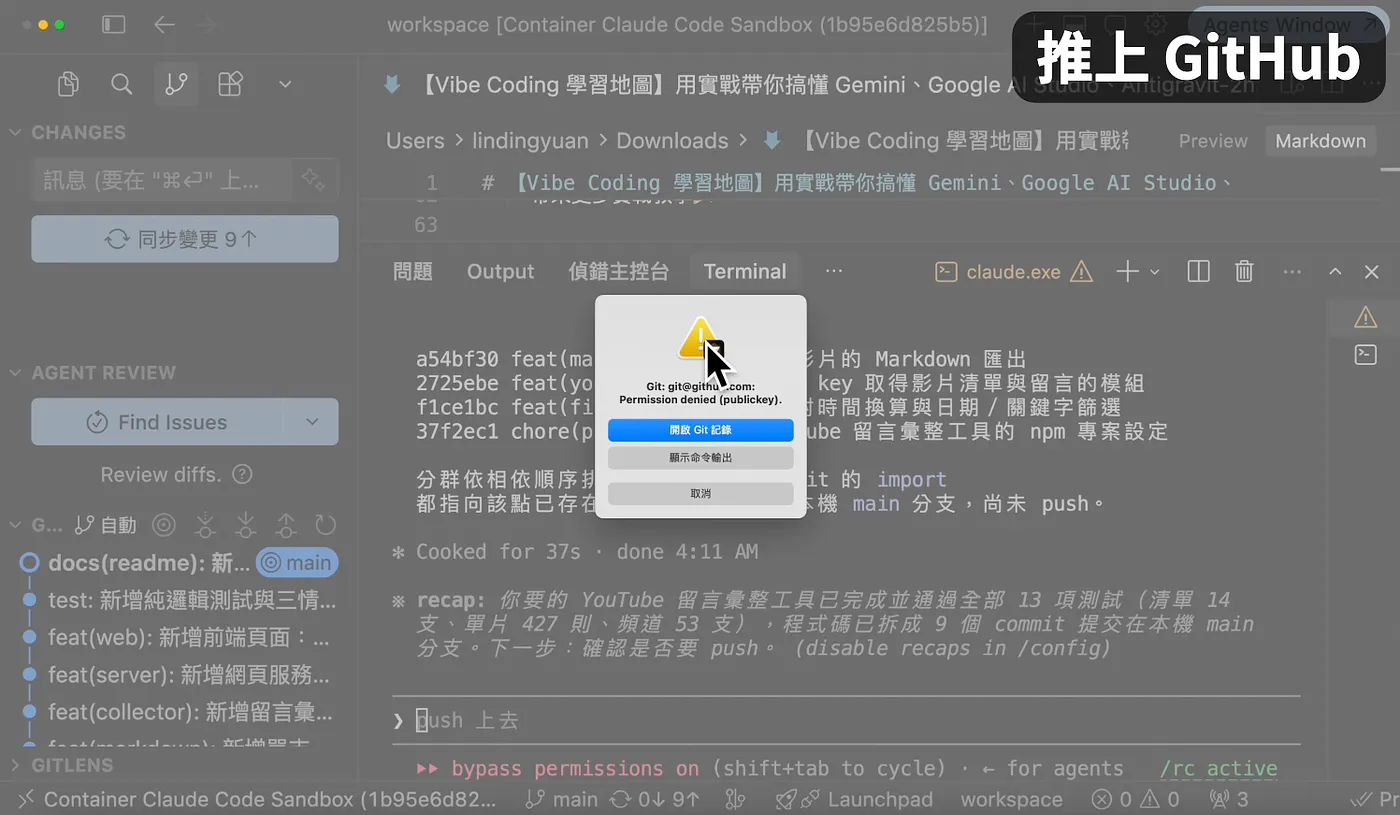Screen dimensions: 1400x815
Task: Open the new terminal profile dropdown
Action: coord(1155,271)
